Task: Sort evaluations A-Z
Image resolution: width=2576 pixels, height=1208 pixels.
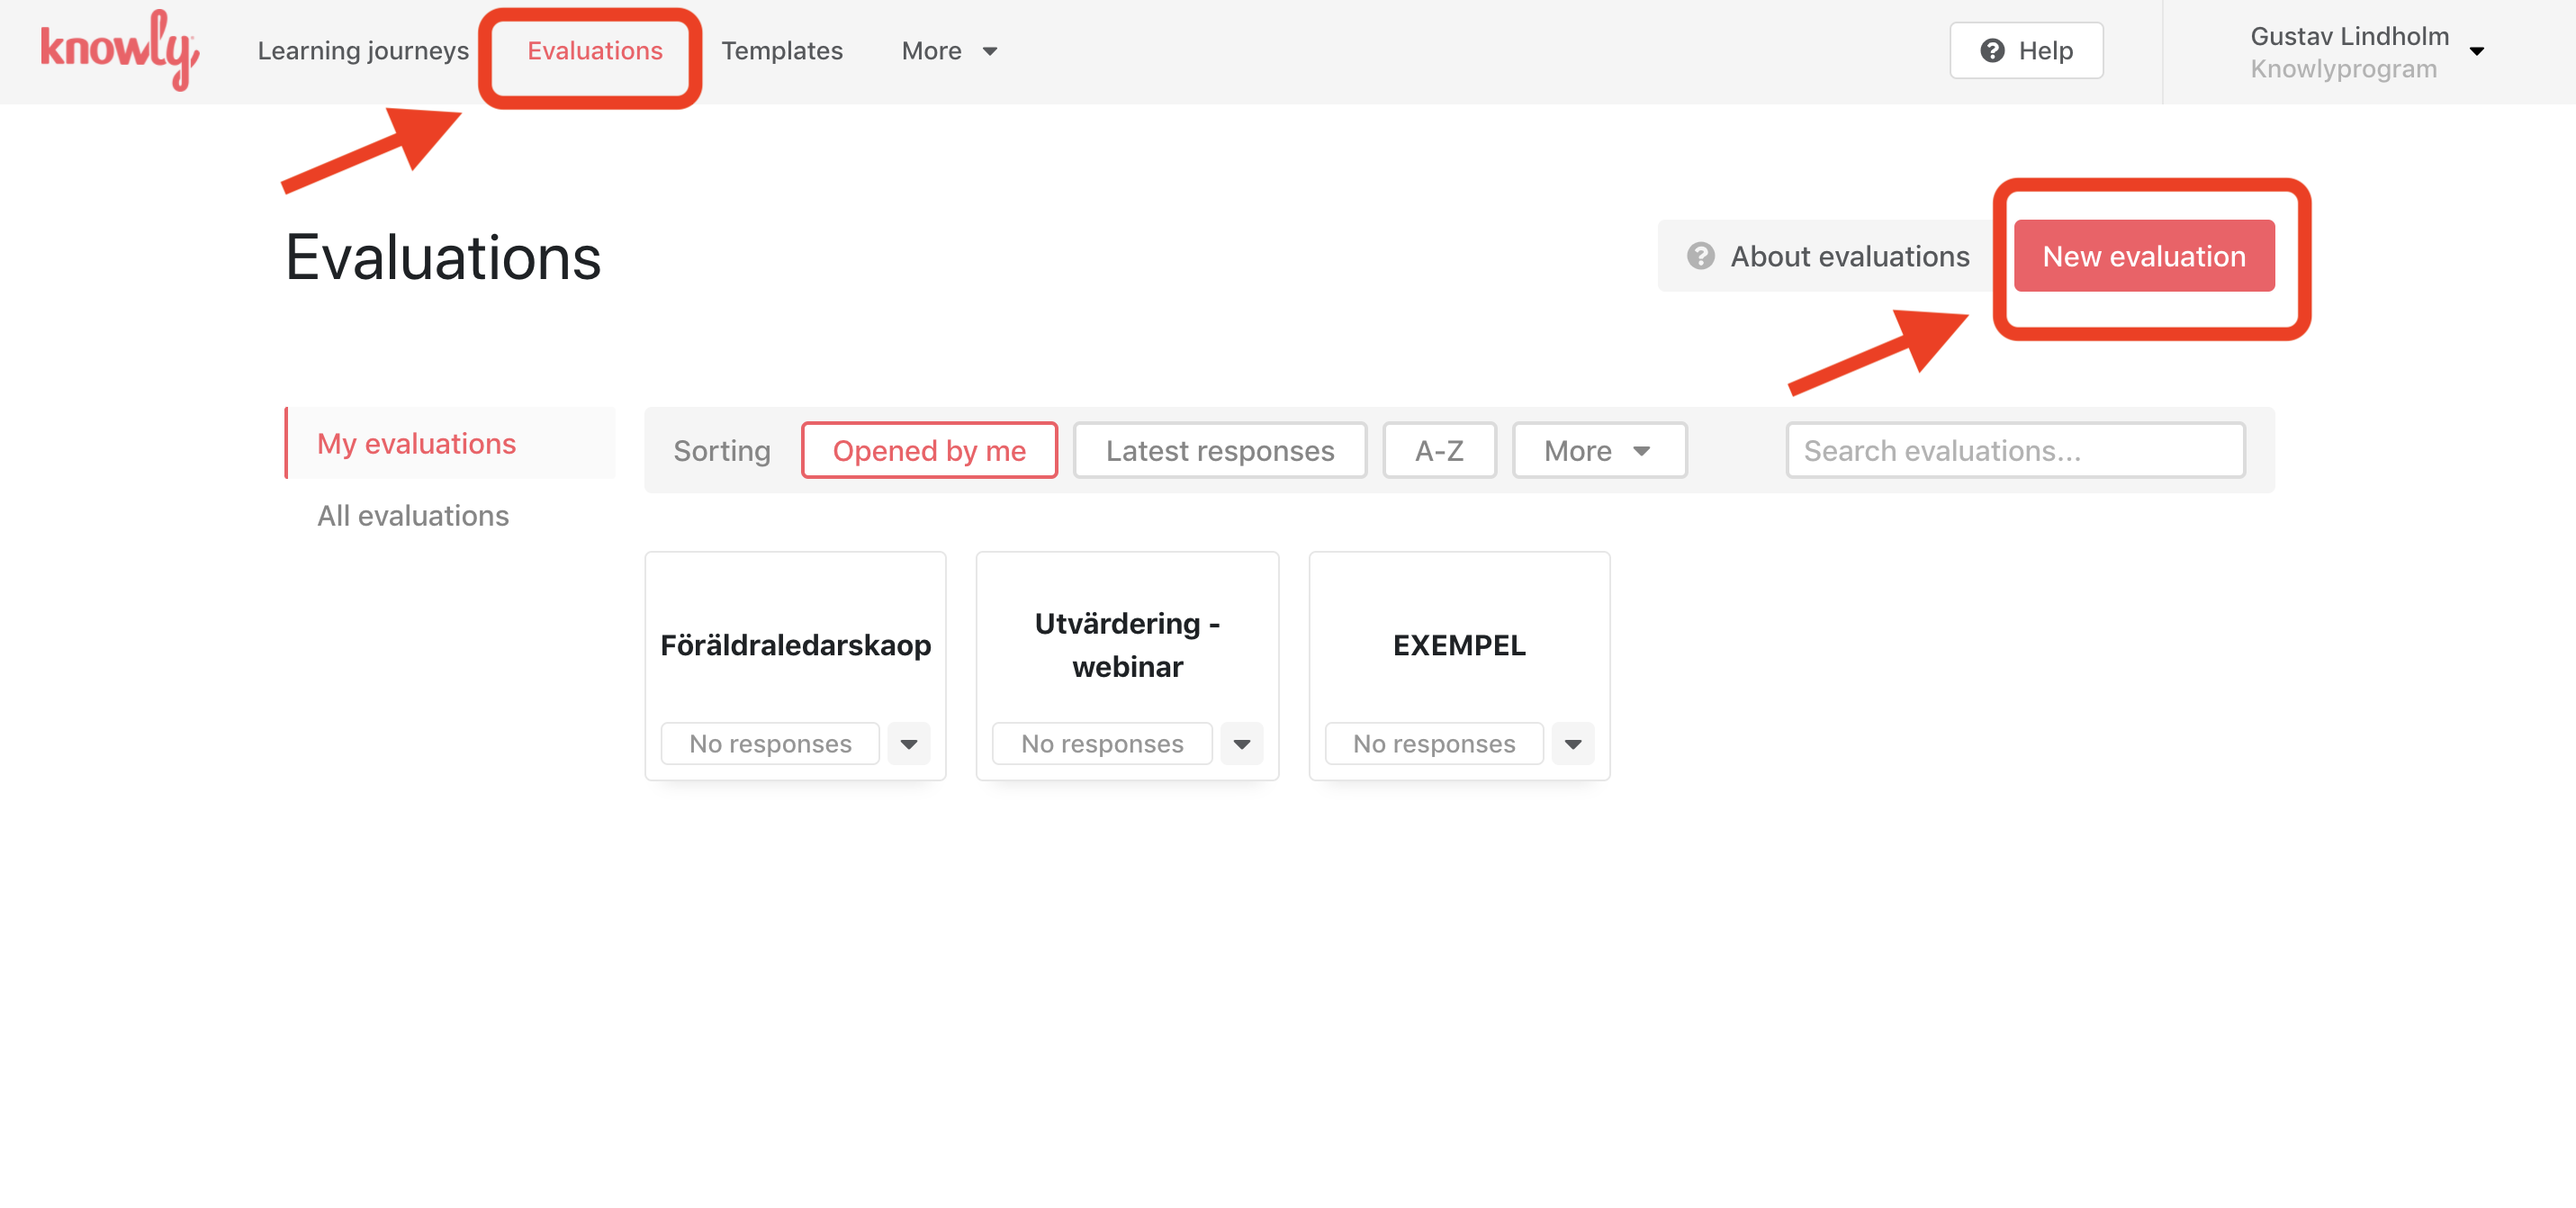Action: point(1438,451)
